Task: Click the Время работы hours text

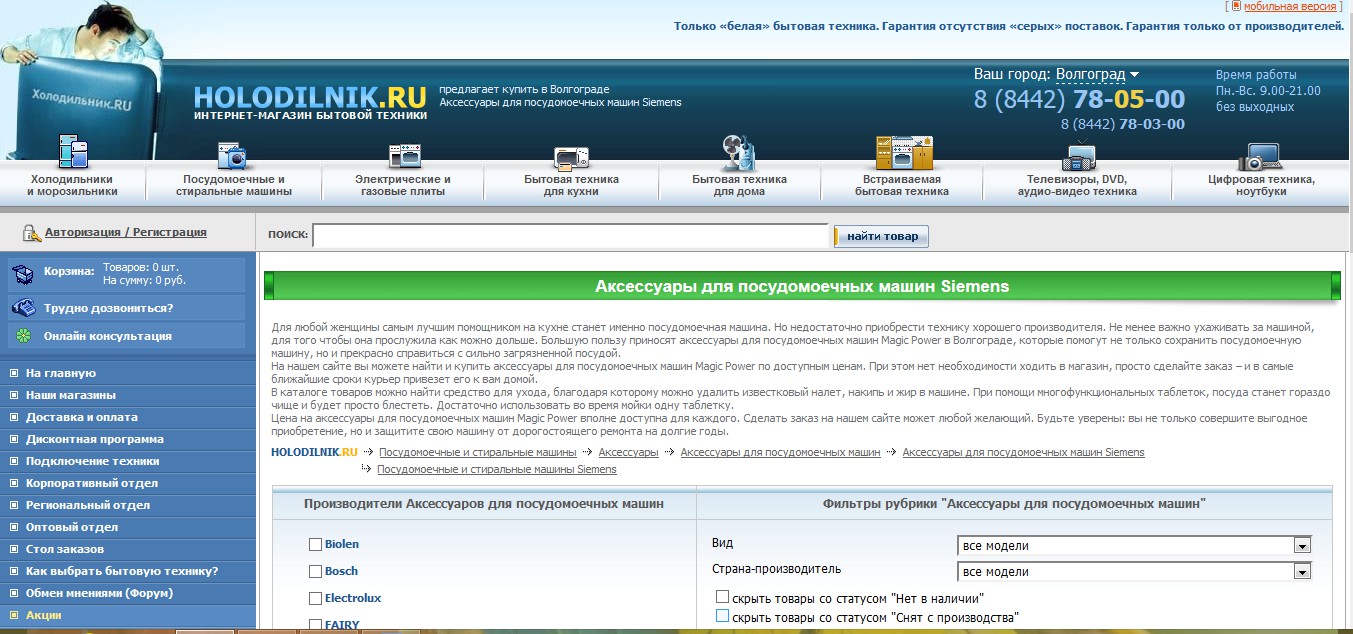Action: [1256, 75]
